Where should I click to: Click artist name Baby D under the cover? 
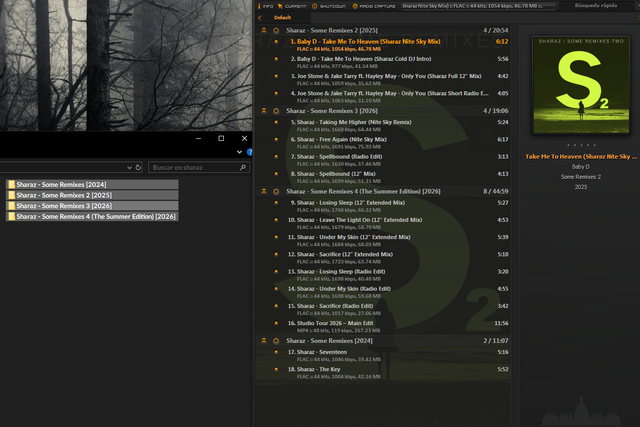[581, 167]
